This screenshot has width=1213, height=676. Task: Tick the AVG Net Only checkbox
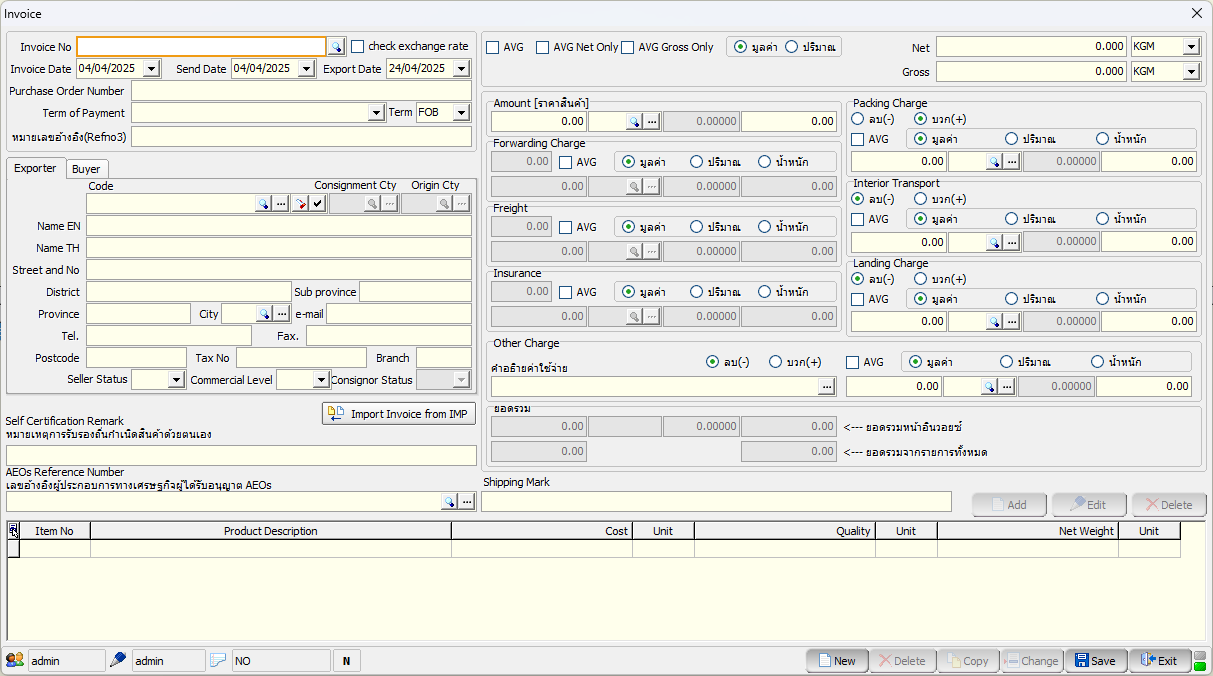[x=543, y=47]
